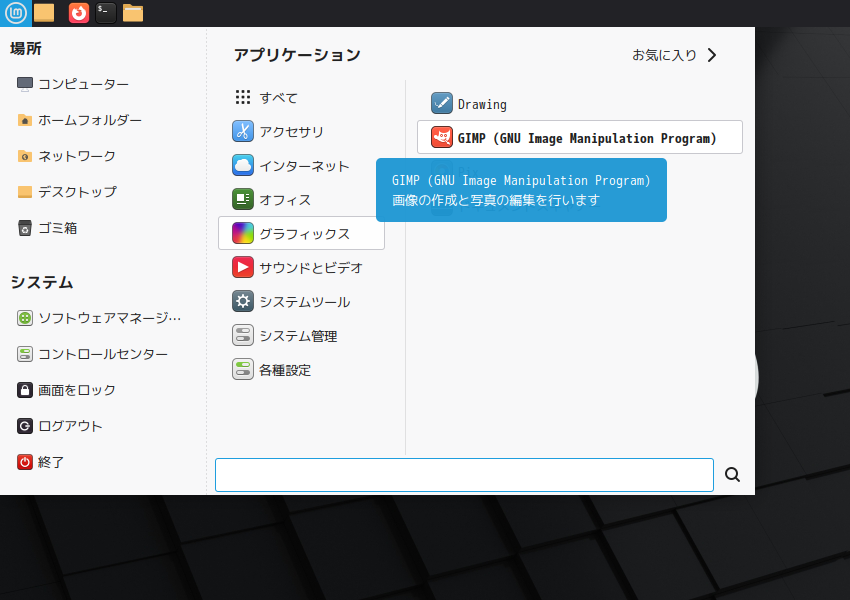Click the Software Manager icon

click(x=24, y=318)
